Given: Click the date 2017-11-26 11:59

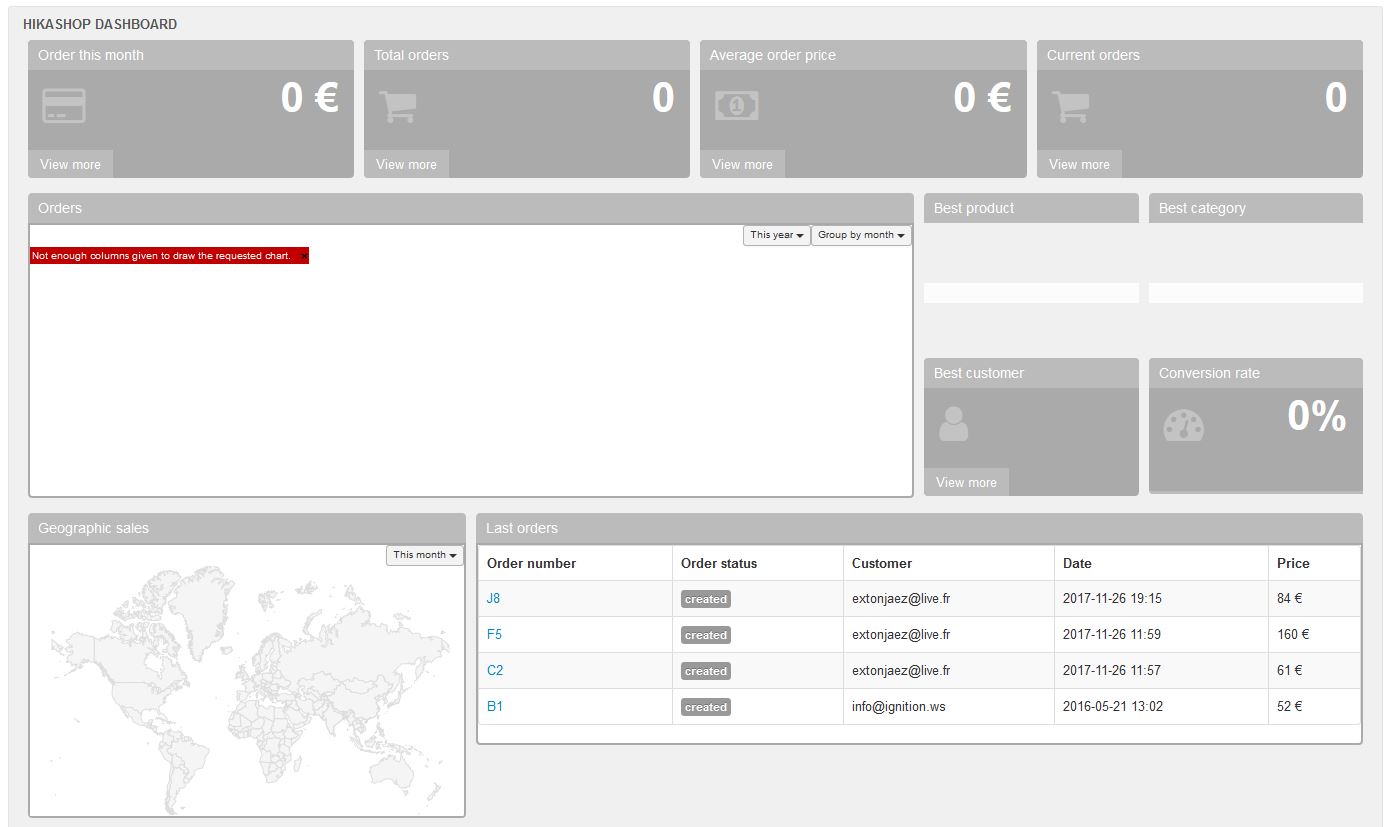Looking at the screenshot, I should click(x=1112, y=634).
